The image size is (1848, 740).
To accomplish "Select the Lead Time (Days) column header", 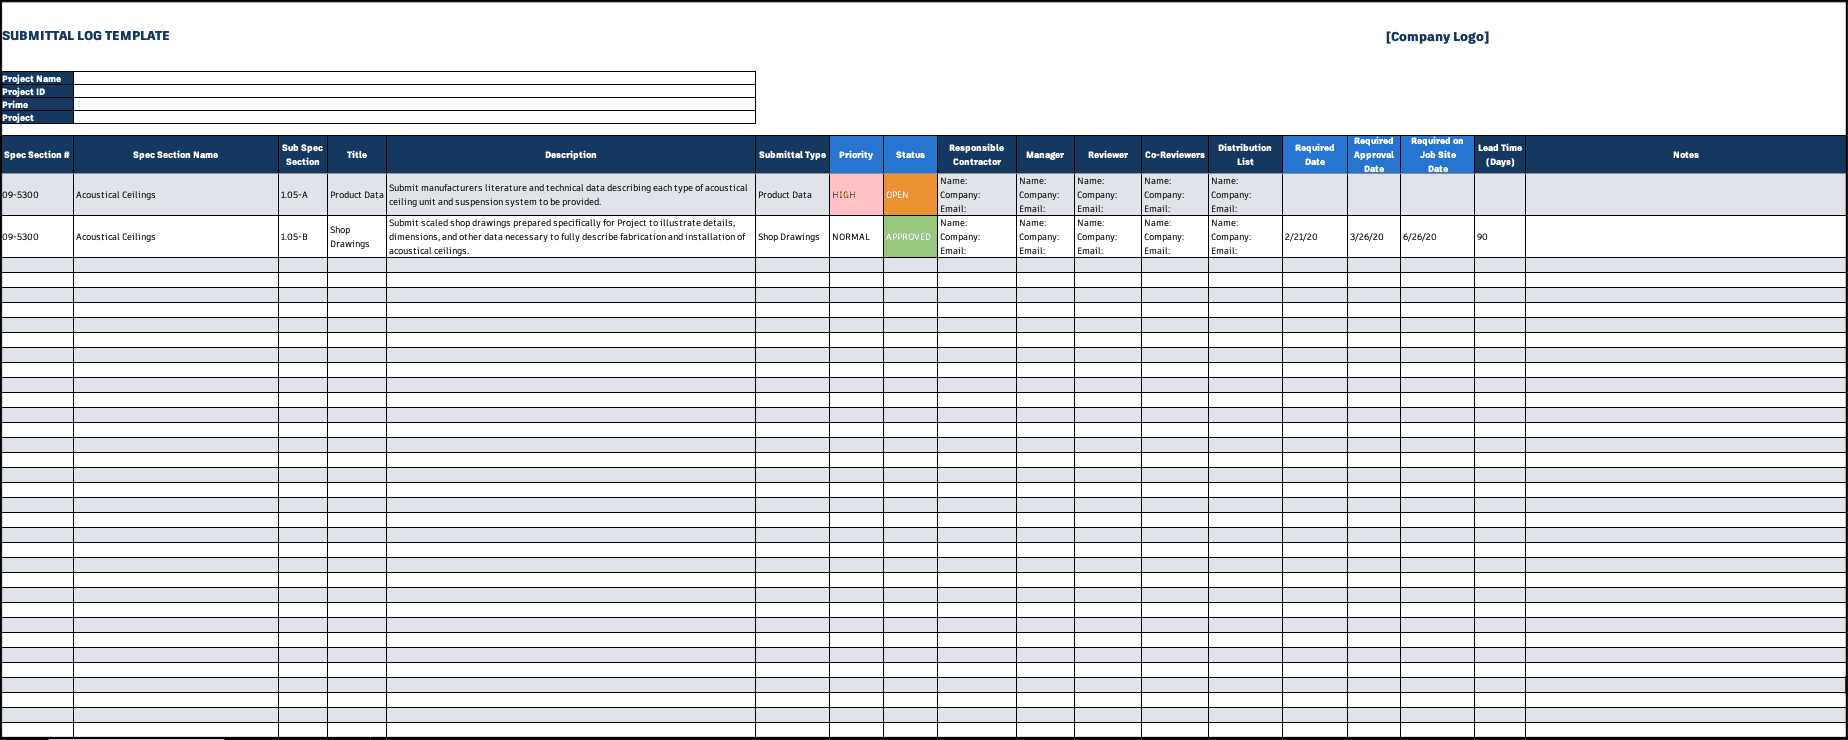I will tap(1500, 155).
